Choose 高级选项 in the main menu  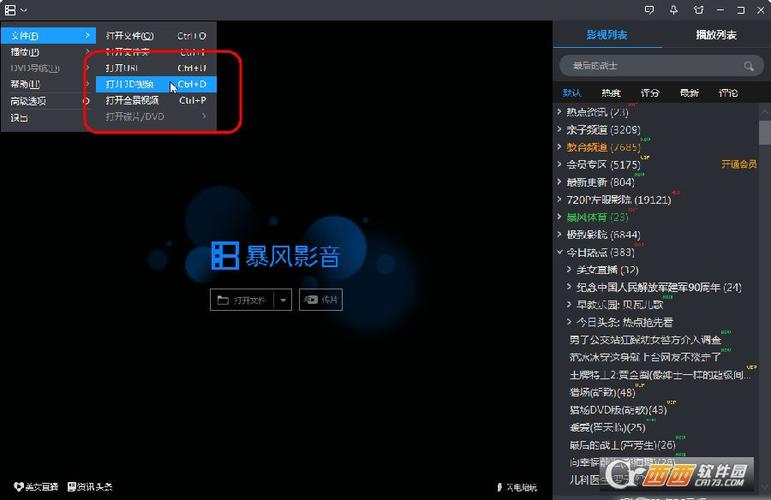[x=48, y=101]
